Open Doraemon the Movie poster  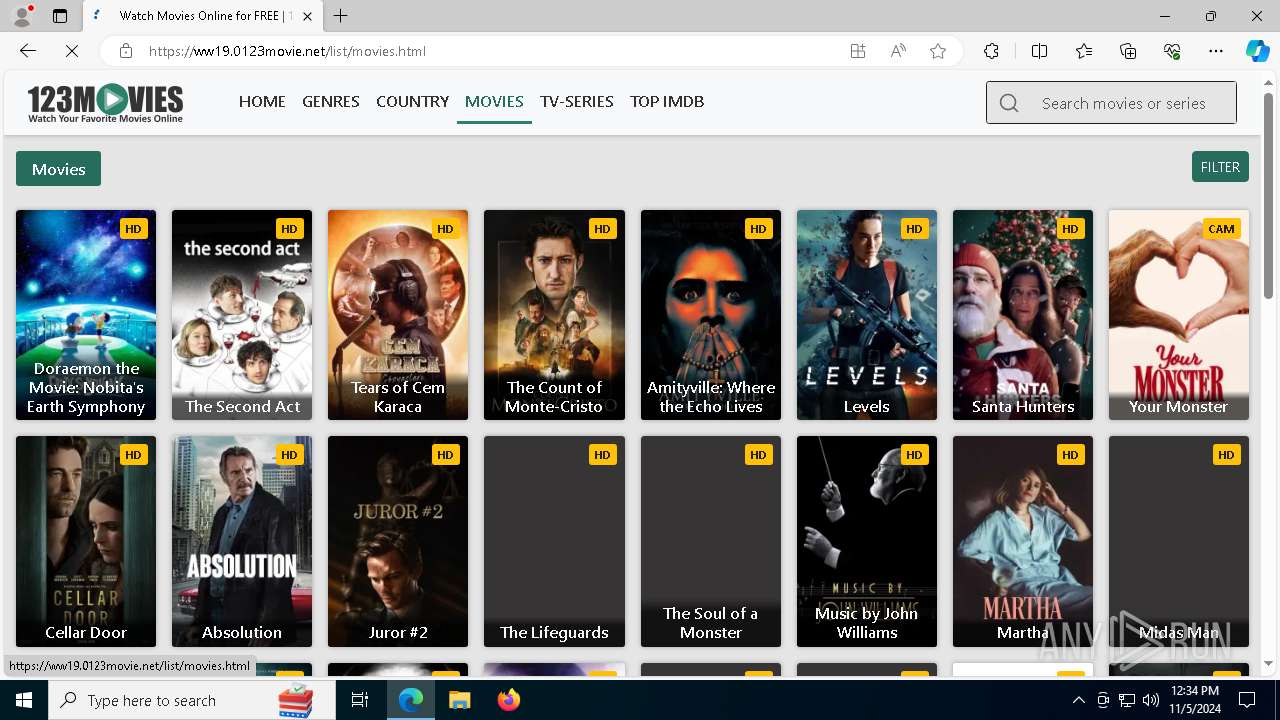pos(86,315)
